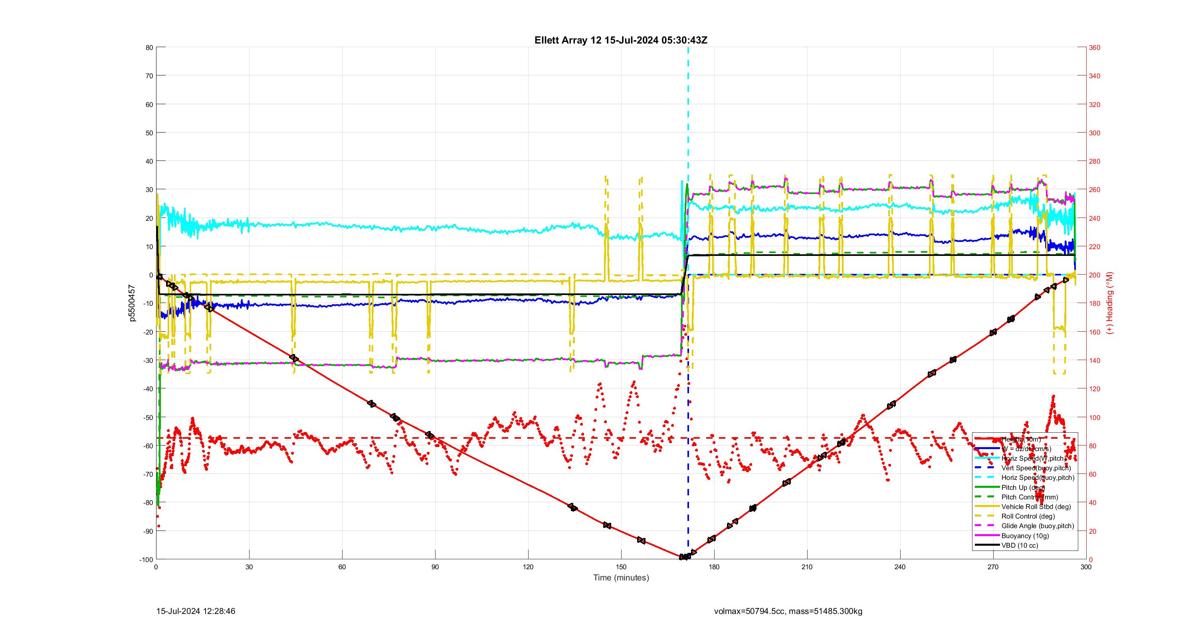Screen dimensions: 1200x628
Task: Click the plot title 'Ellett Array 12 15-Jul-2024 05:30:43Z'
Action: 623,40
